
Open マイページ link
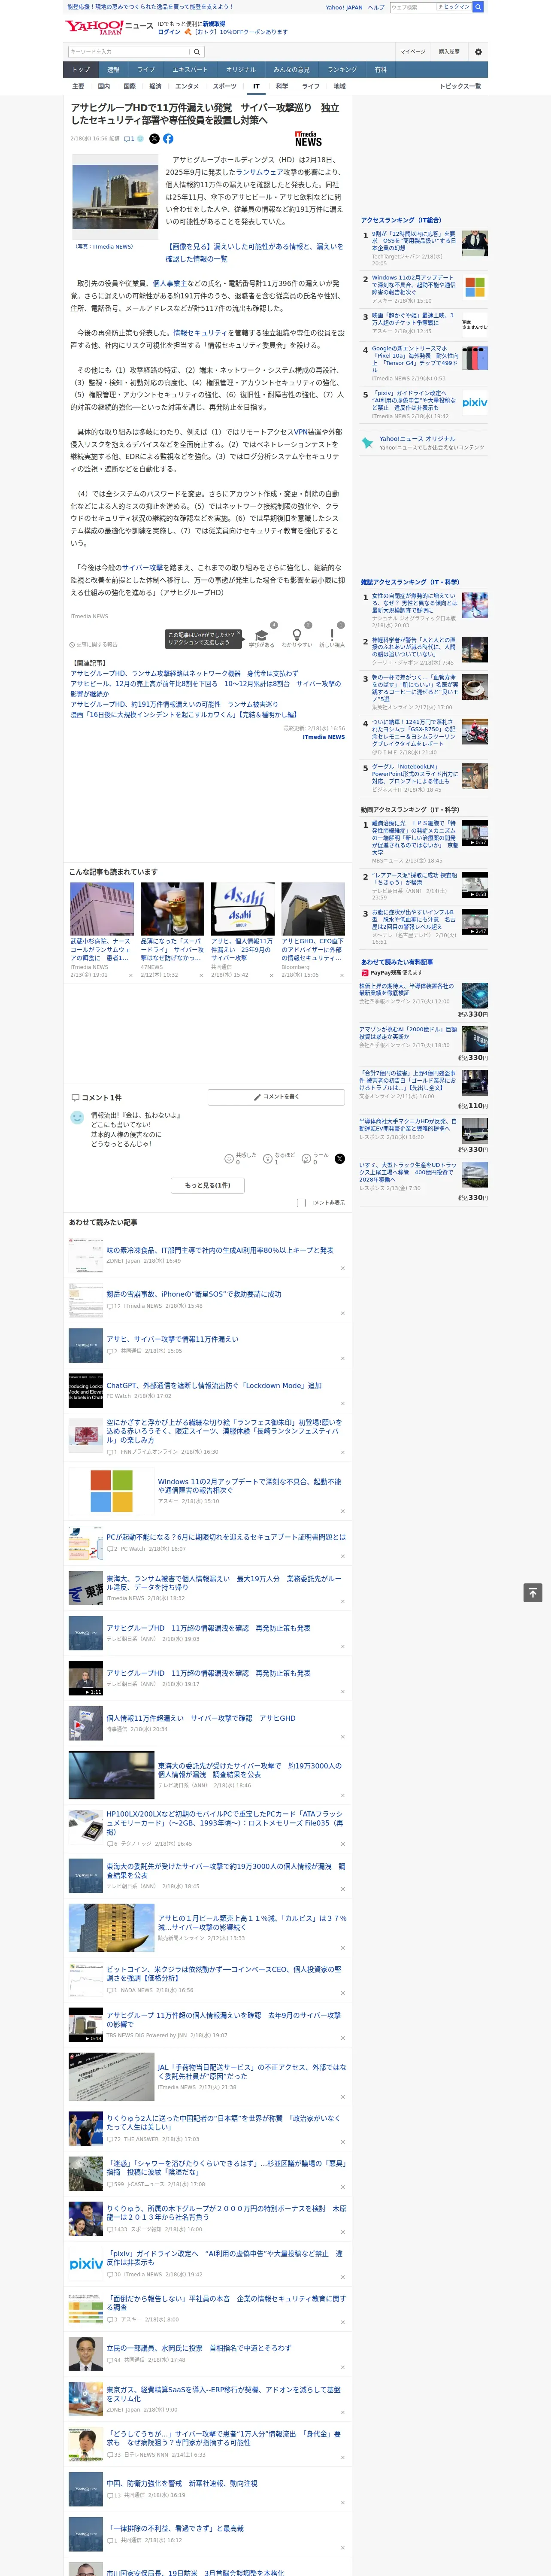tap(413, 52)
